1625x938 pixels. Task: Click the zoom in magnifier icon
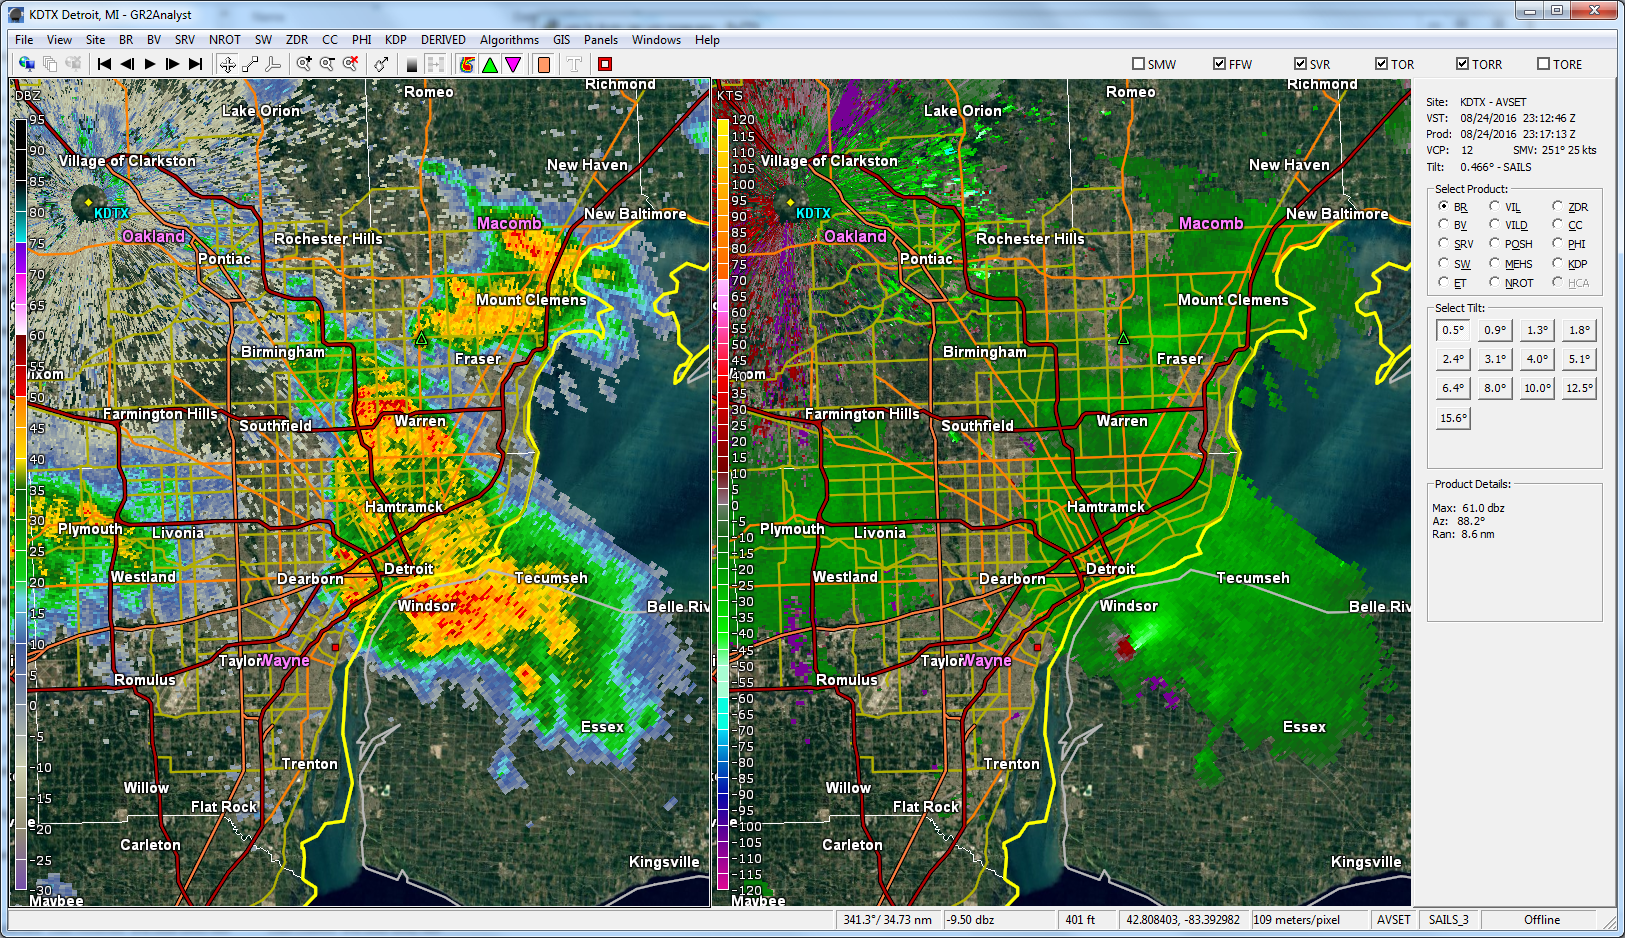point(304,64)
